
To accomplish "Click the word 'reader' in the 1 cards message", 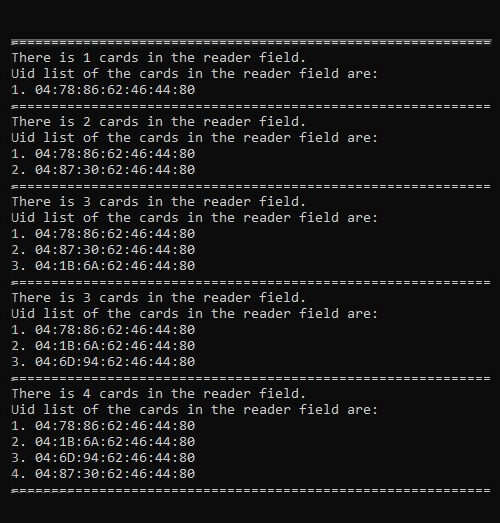I will [x=227, y=58].
